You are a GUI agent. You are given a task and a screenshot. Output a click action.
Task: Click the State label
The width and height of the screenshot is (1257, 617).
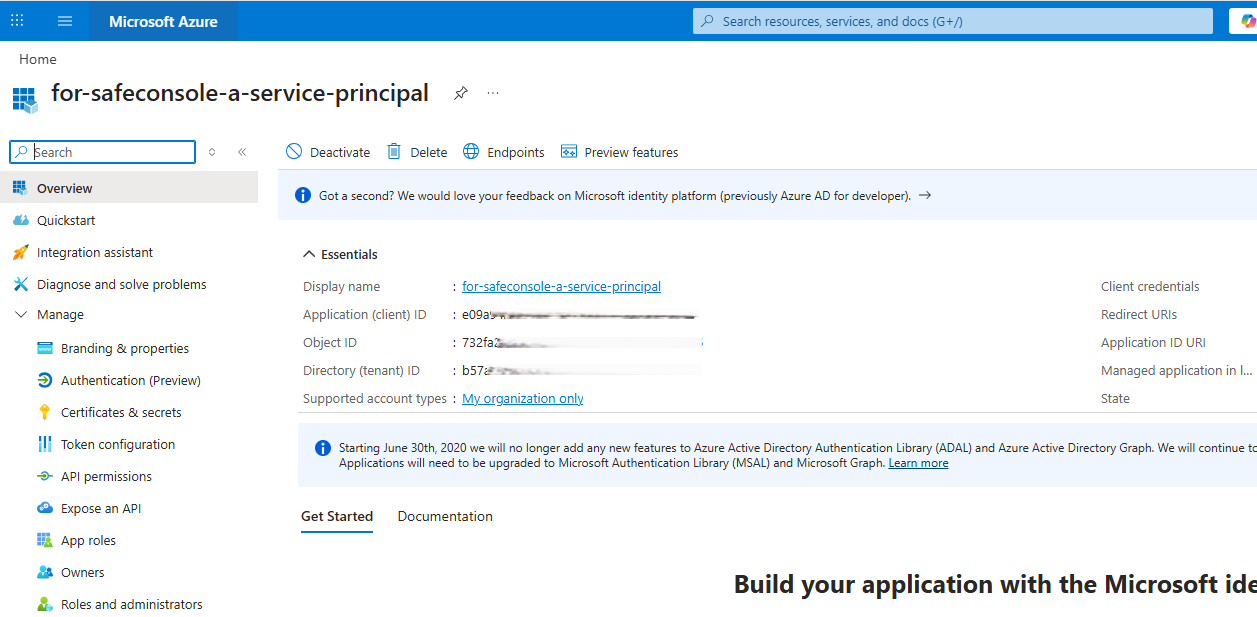pyautogui.click(x=1115, y=398)
